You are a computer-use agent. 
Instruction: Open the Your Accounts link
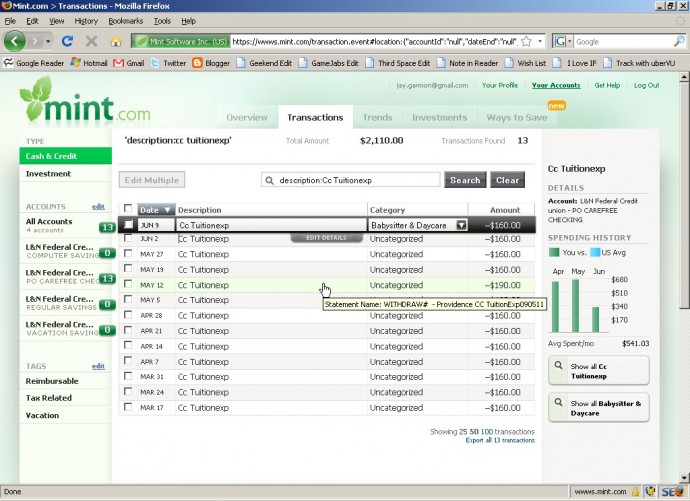[556, 85]
